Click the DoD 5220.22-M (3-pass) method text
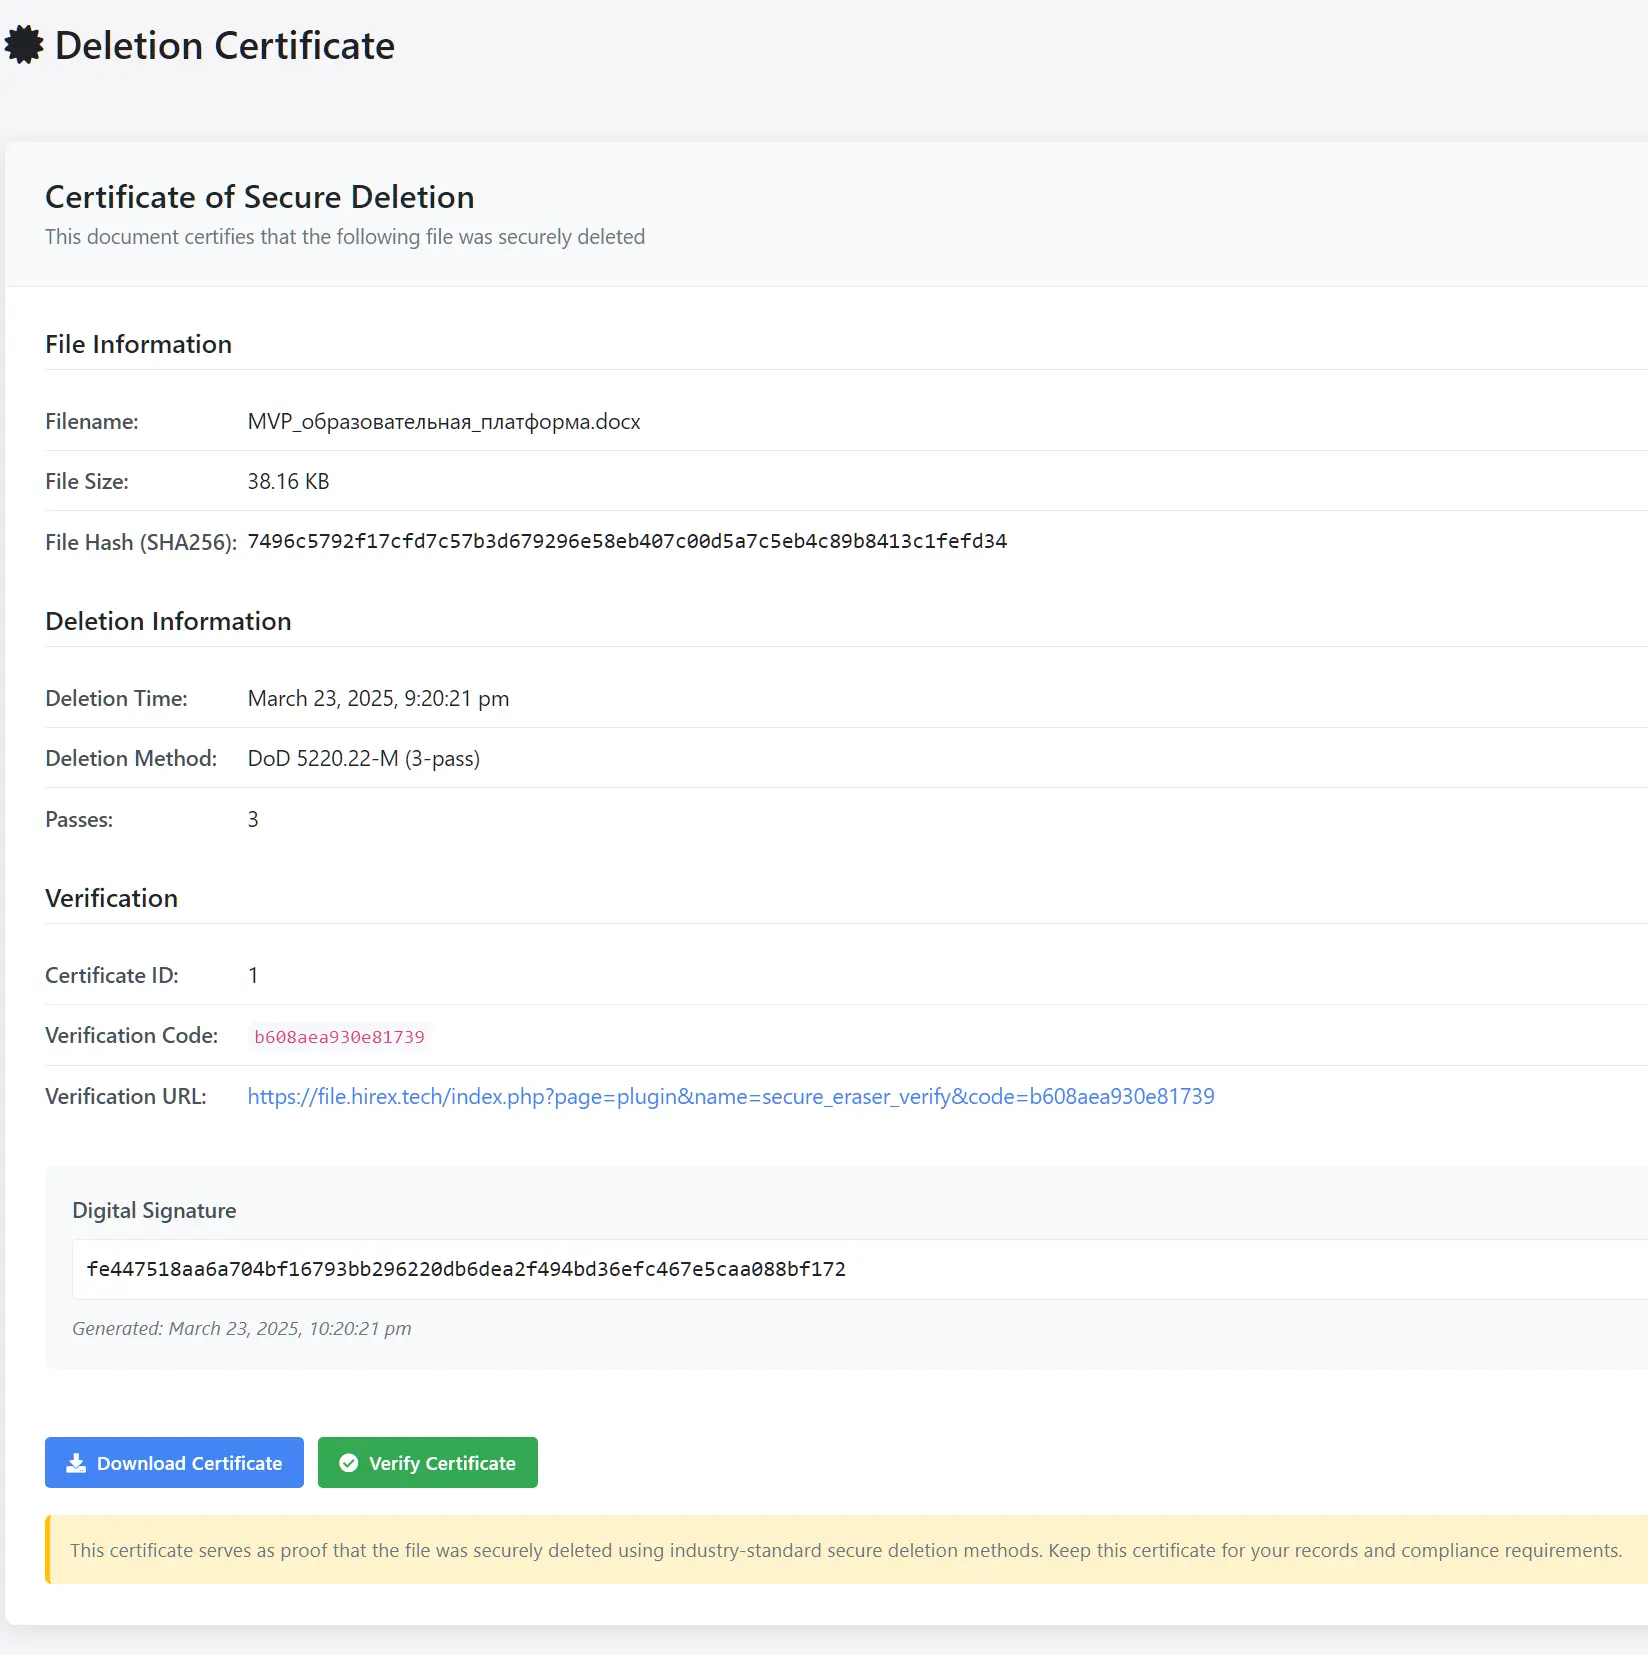Image resolution: width=1648 pixels, height=1655 pixels. [x=363, y=758]
